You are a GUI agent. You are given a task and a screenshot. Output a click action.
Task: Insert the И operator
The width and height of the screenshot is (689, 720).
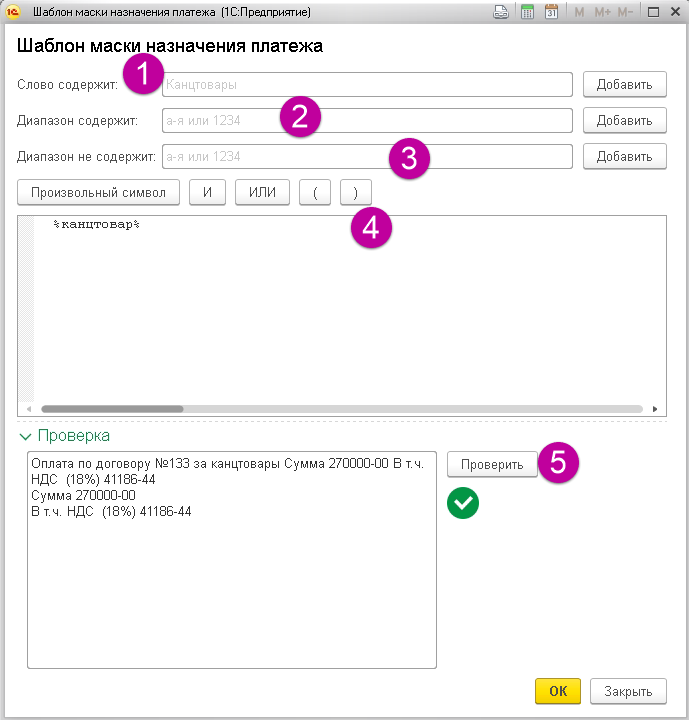[207, 192]
